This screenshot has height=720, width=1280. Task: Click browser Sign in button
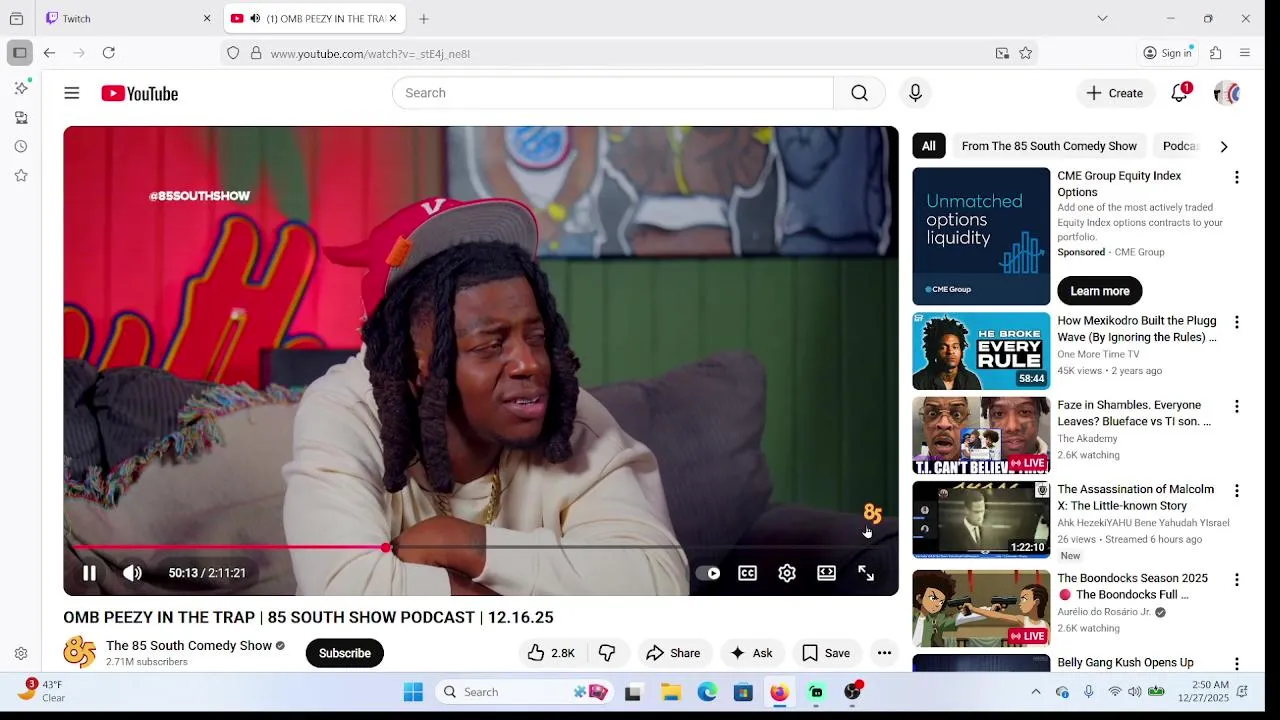[1168, 53]
